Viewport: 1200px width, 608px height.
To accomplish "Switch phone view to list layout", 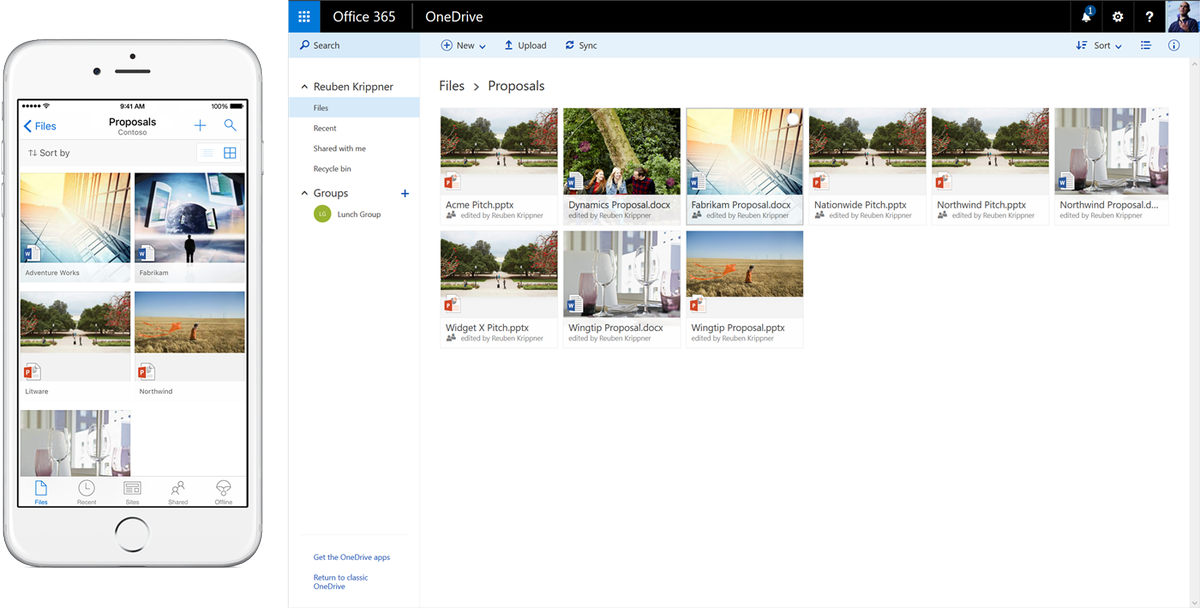I will click(208, 153).
